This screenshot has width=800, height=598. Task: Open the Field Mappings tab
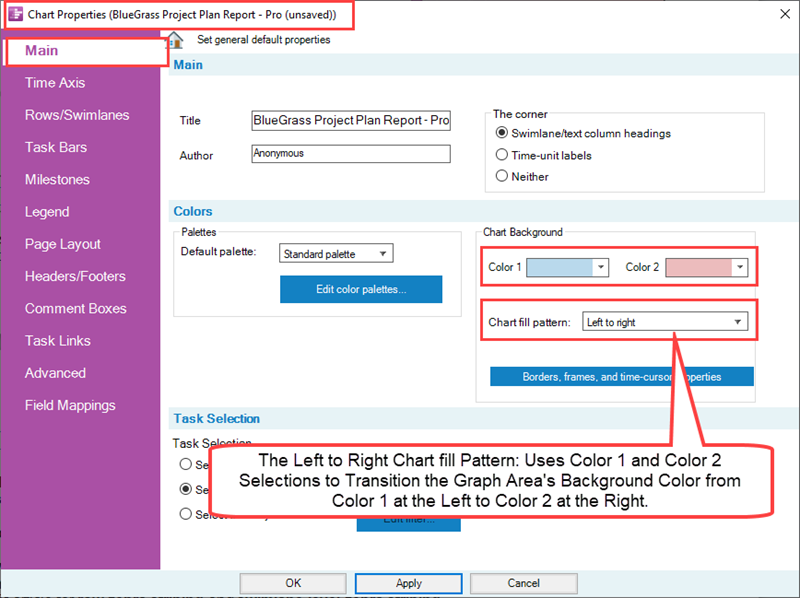[x=70, y=405]
